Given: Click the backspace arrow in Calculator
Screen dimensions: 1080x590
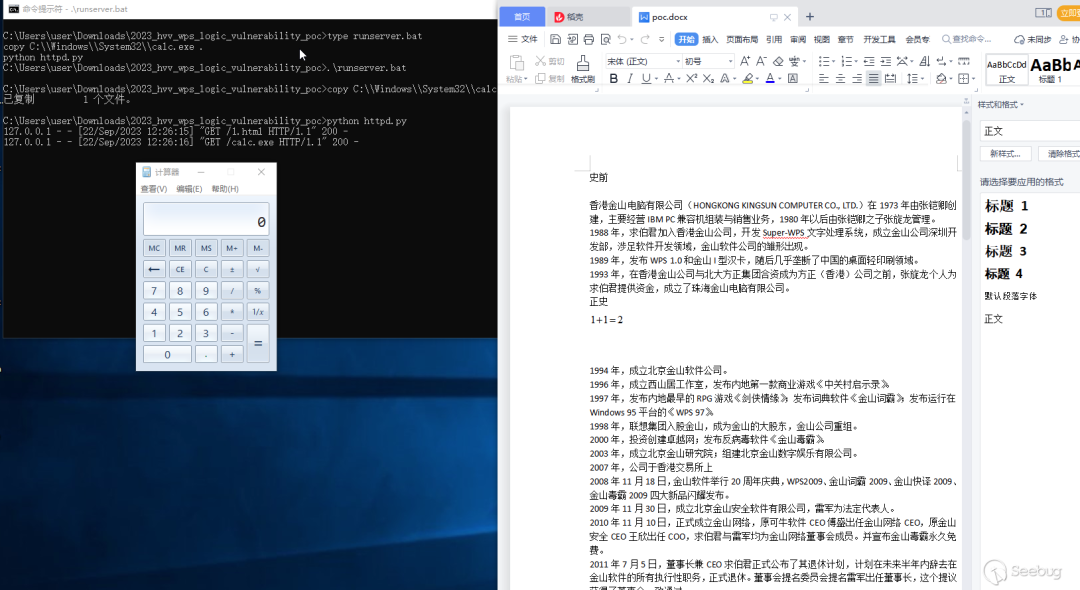Looking at the screenshot, I should click(x=154, y=269).
